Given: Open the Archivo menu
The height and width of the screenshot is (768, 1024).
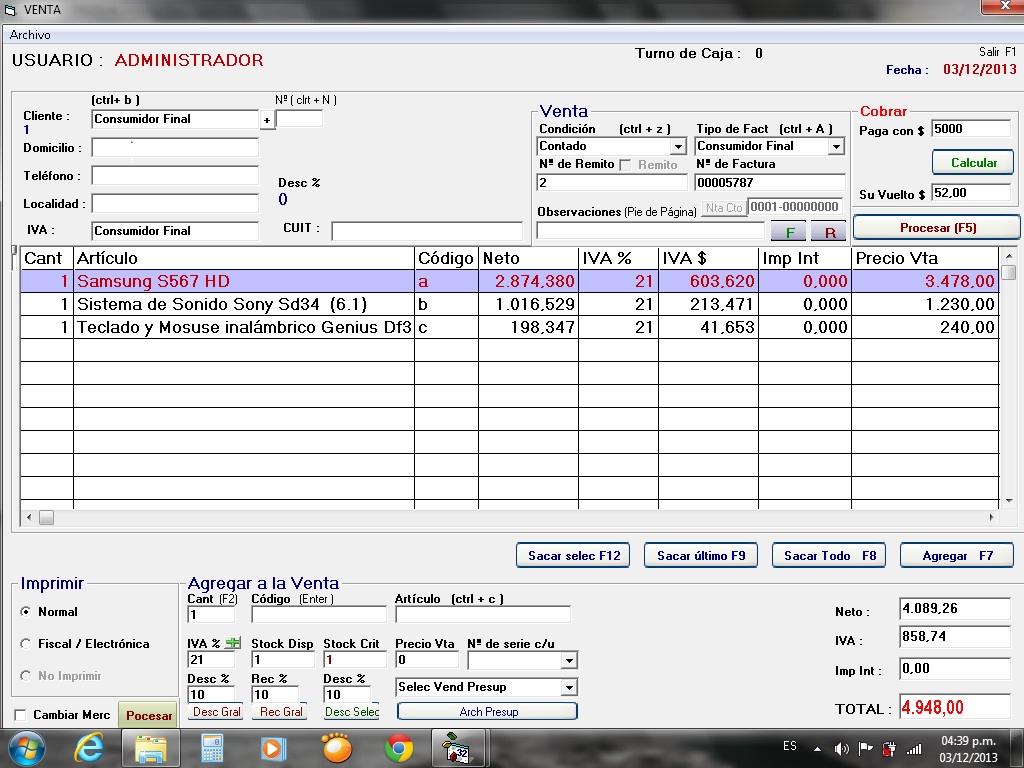Looking at the screenshot, I should (30, 35).
